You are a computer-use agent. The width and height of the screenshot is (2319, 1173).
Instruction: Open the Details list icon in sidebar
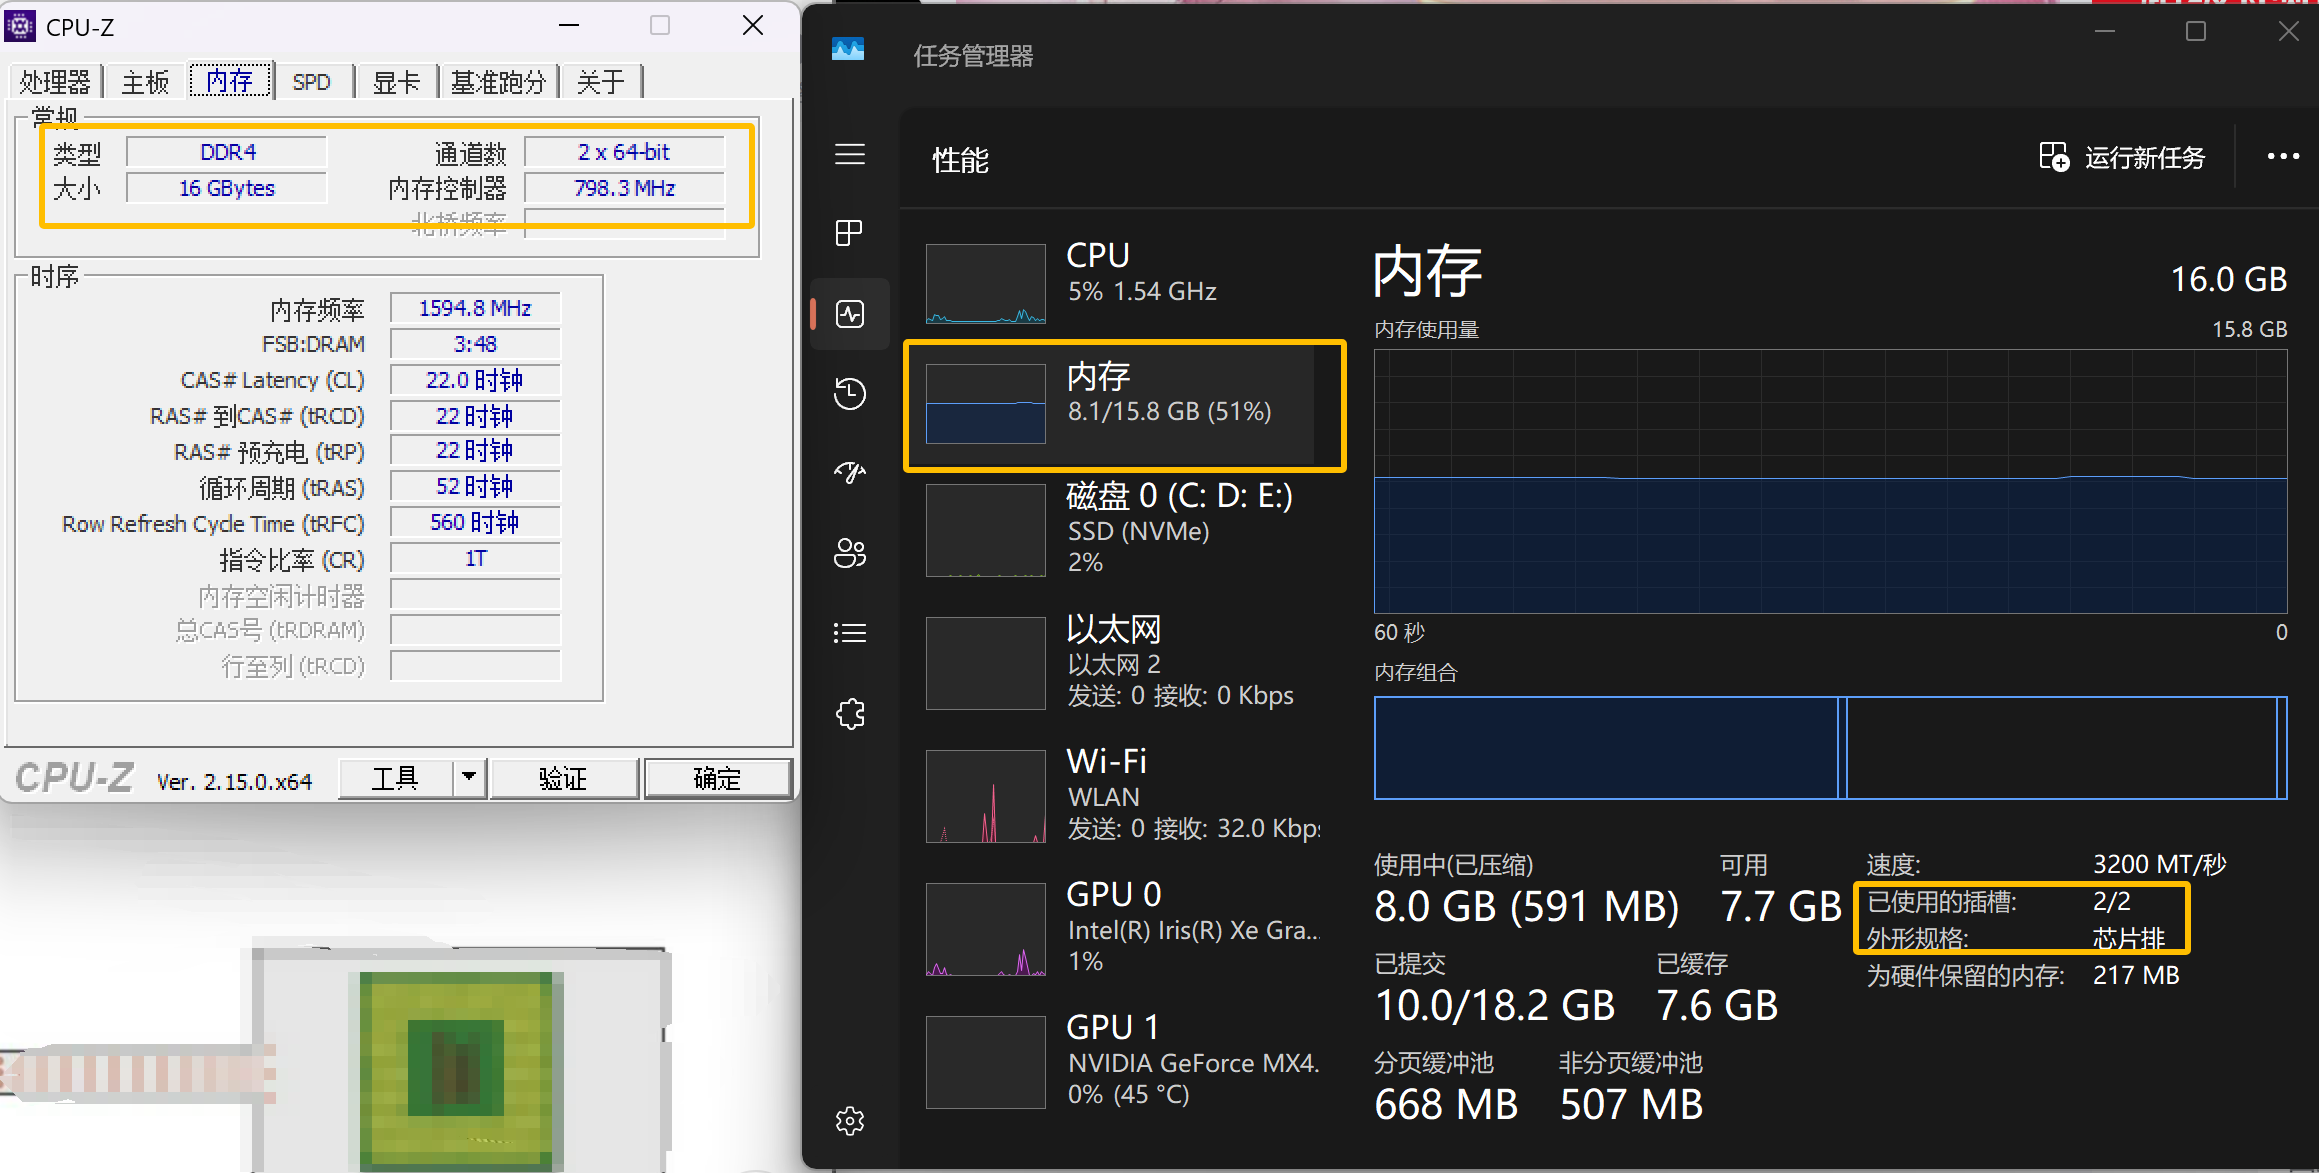850,633
